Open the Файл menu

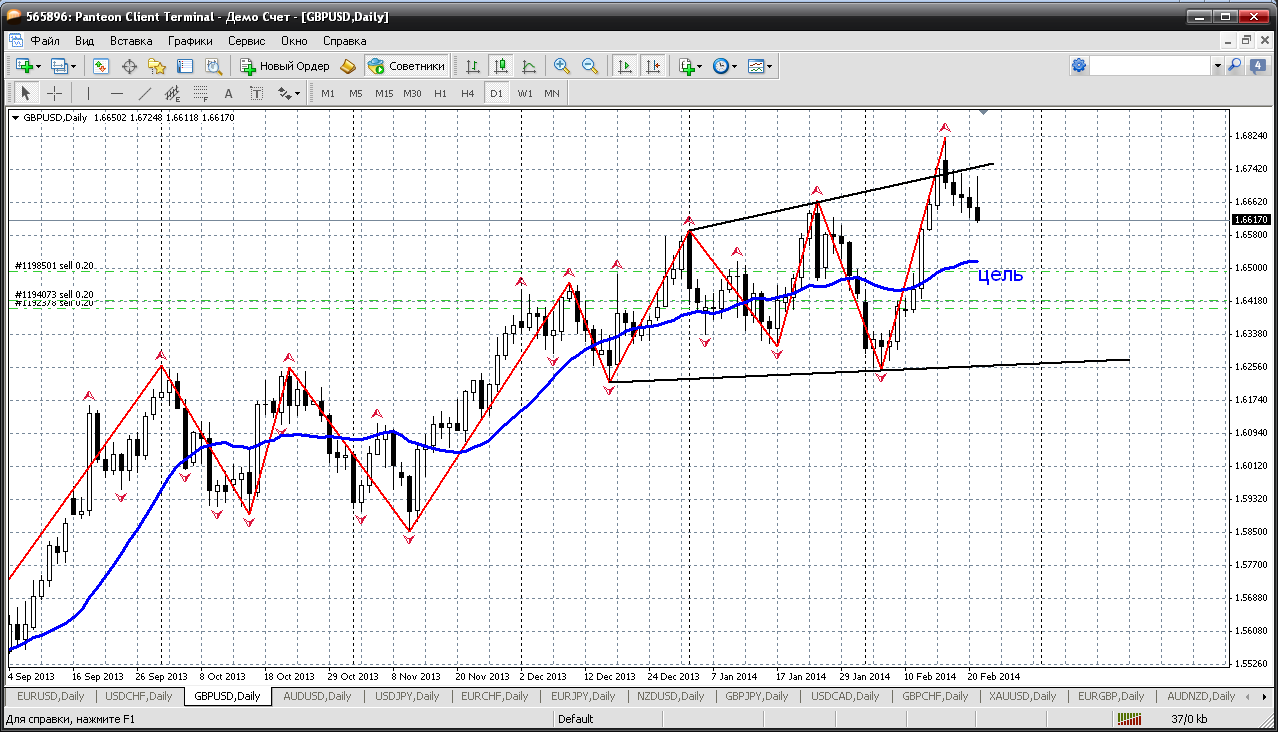coord(45,41)
